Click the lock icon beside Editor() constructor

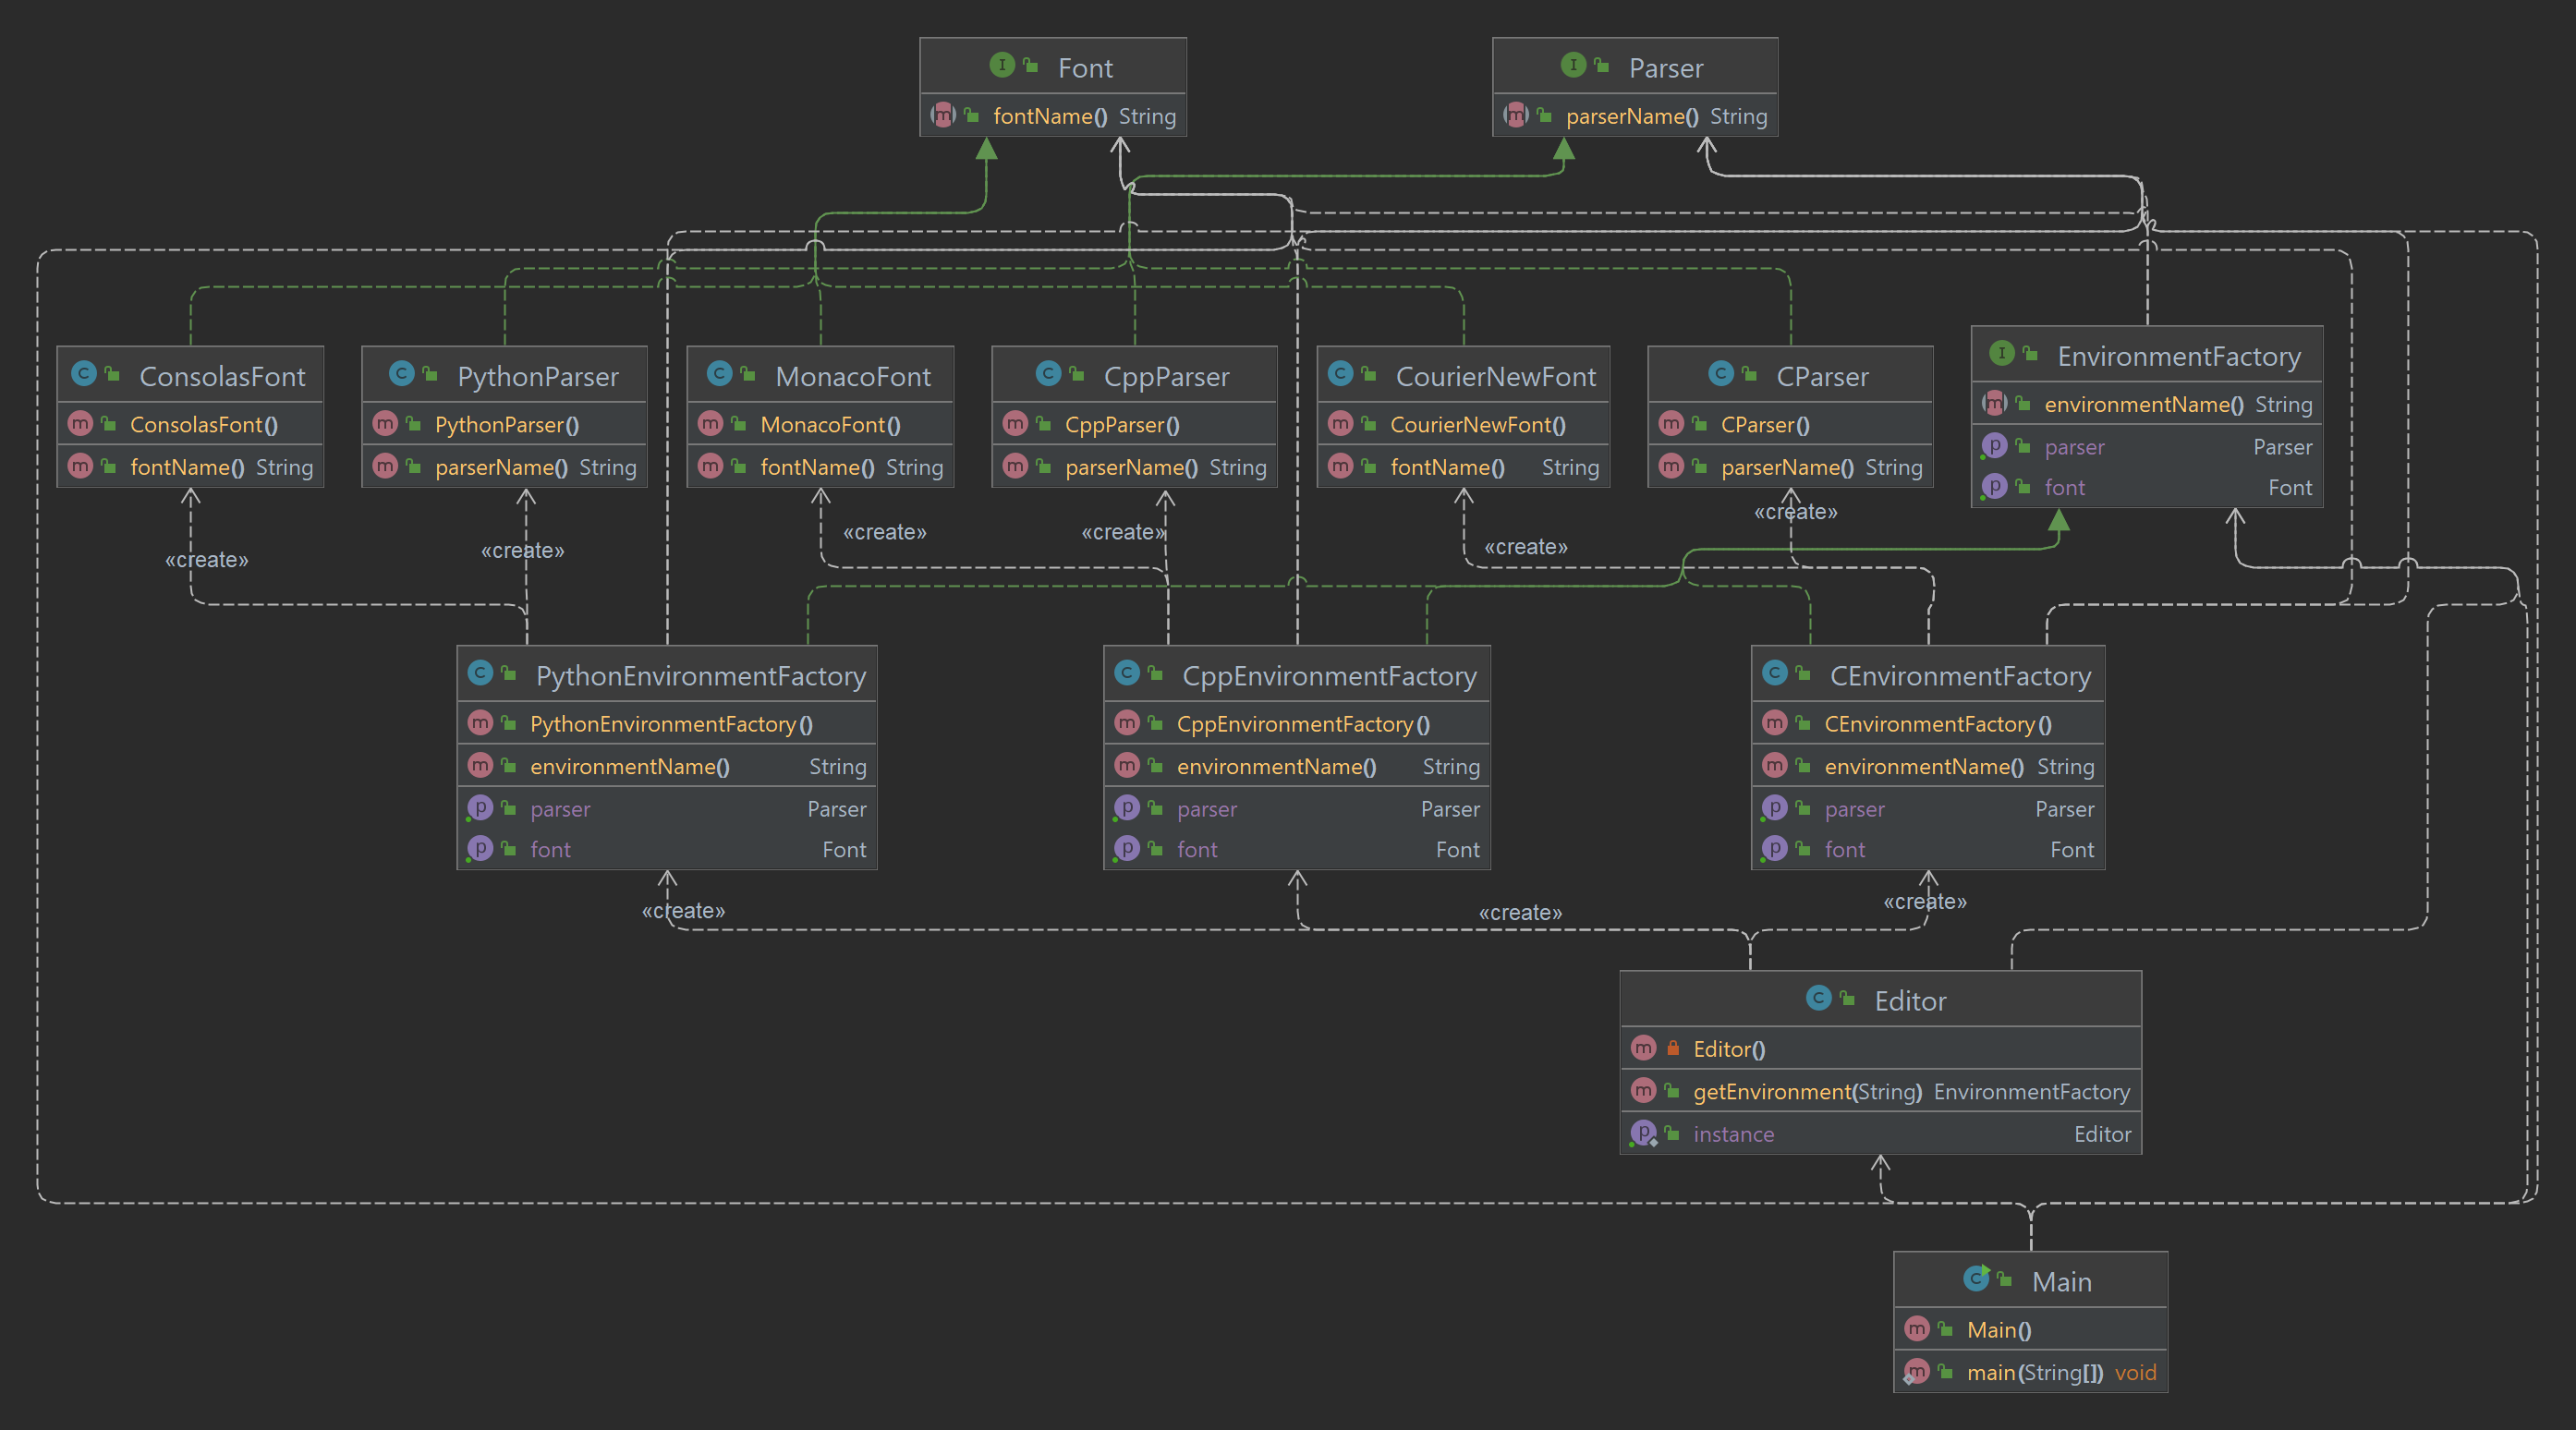1673,1048
